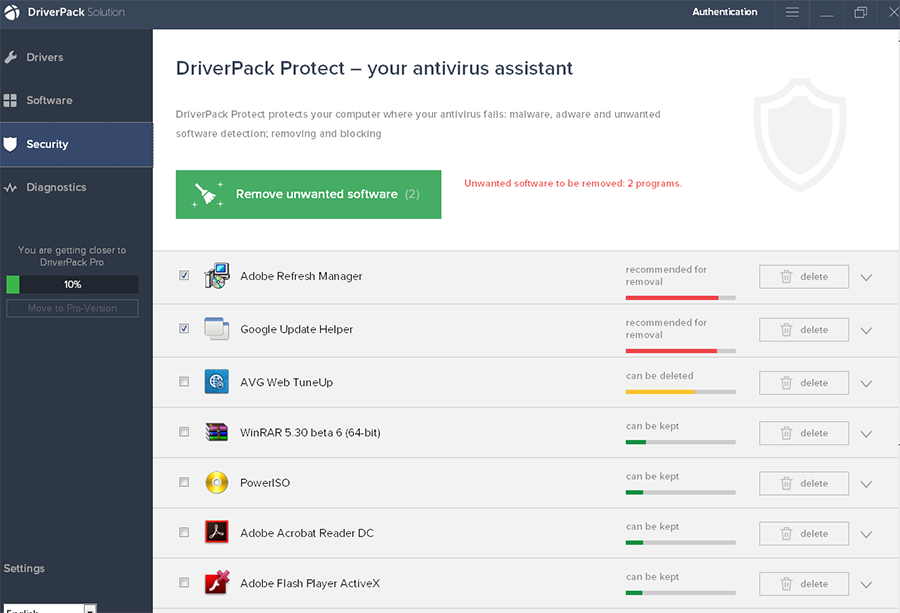This screenshot has width=900, height=613.
Task: Check Adobe Flash Player ActiveX checkbox
Action: point(184,583)
